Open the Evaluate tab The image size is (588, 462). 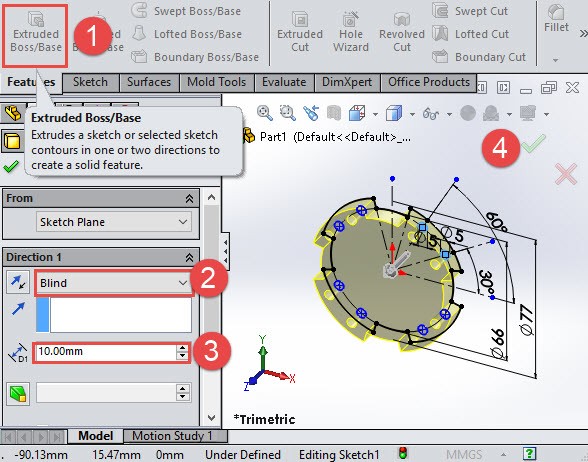(x=284, y=82)
